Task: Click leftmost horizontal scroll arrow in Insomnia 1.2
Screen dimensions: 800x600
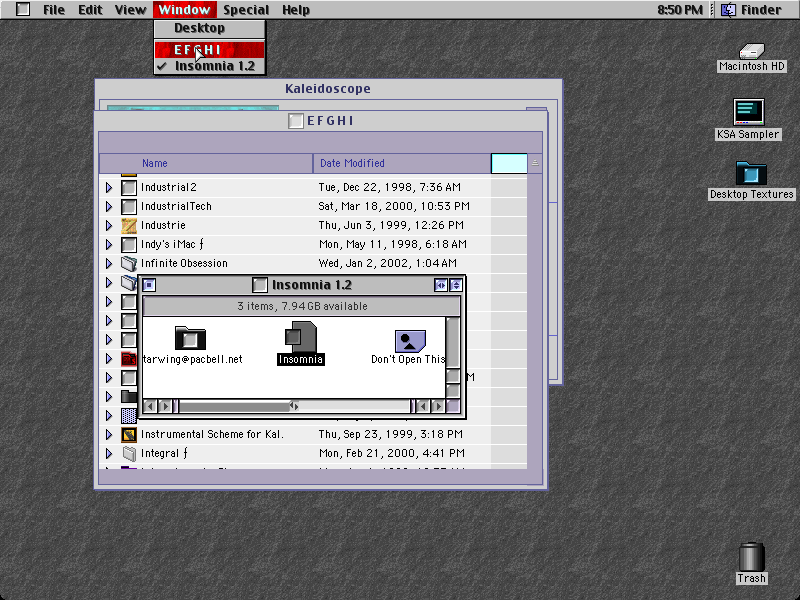Action: [x=149, y=406]
